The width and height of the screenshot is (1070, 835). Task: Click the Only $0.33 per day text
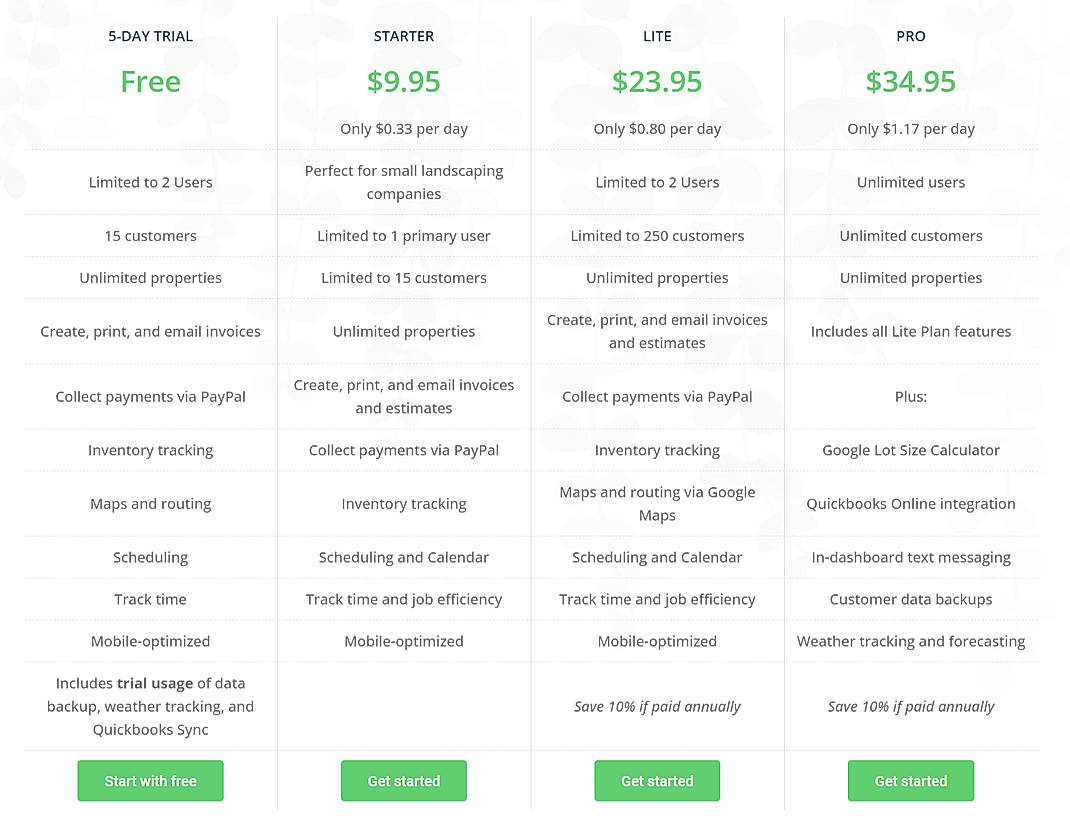tap(403, 128)
